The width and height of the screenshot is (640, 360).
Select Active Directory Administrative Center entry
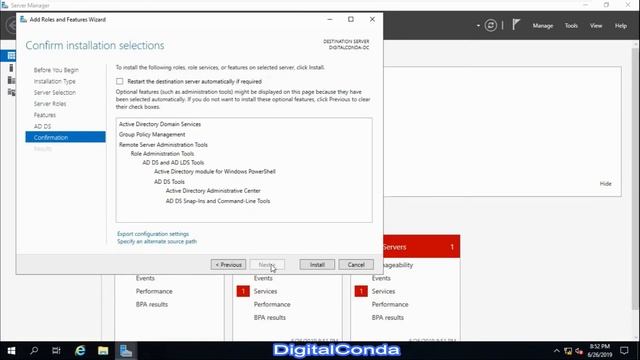click(213, 191)
